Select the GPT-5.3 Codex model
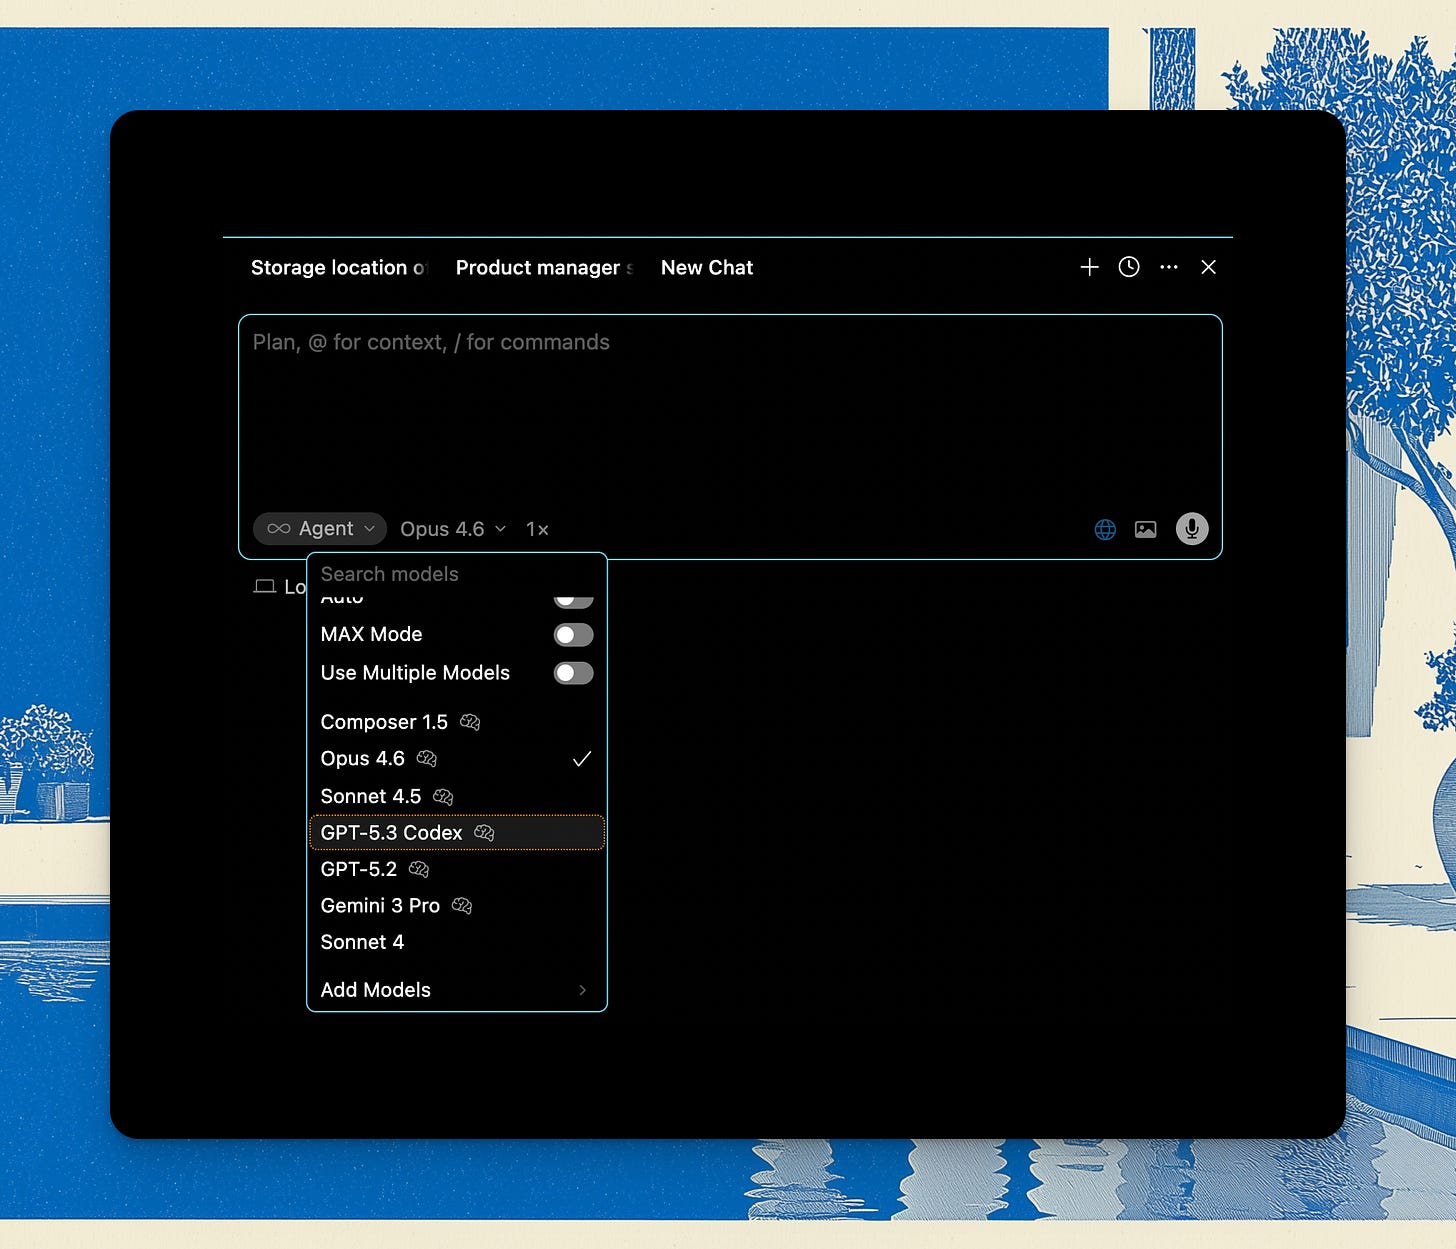The image size is (1456, 1249). point(457,832)
